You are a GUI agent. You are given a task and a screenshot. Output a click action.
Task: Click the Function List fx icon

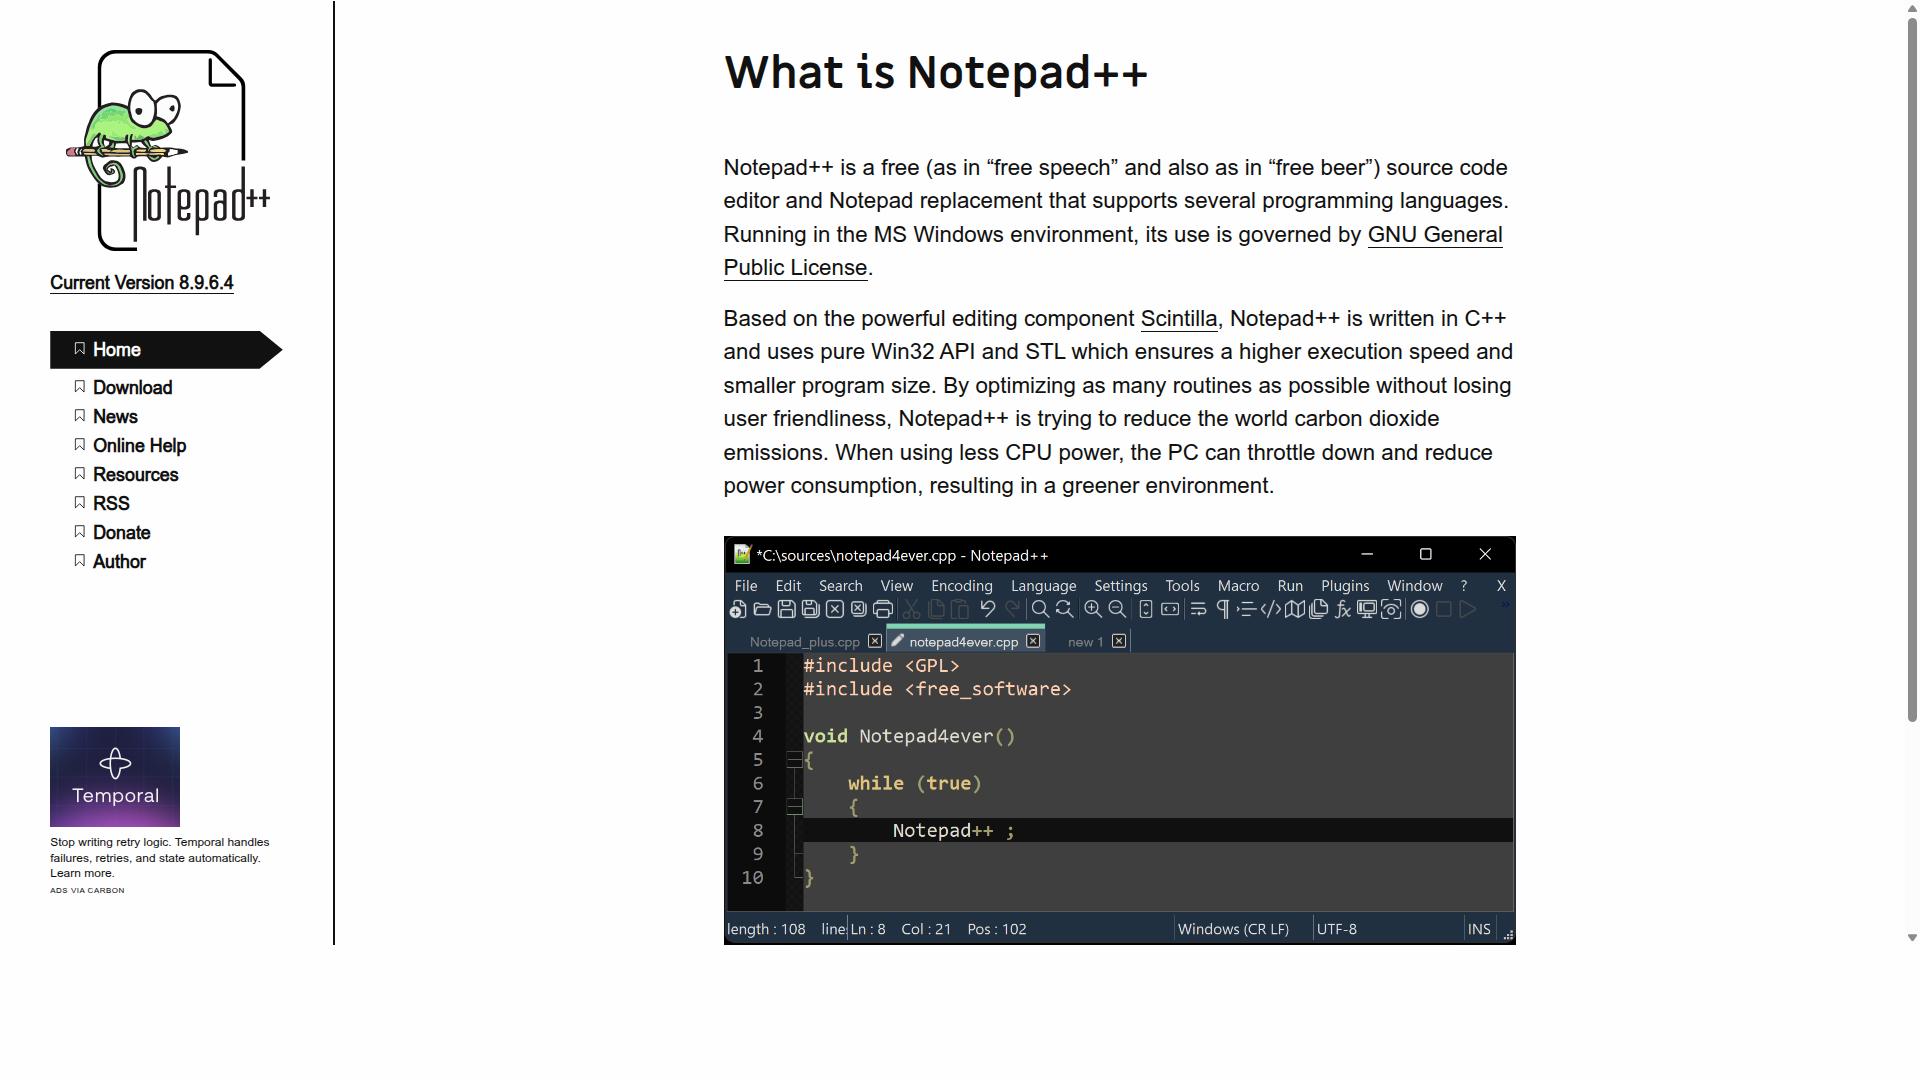point(1343,609)
